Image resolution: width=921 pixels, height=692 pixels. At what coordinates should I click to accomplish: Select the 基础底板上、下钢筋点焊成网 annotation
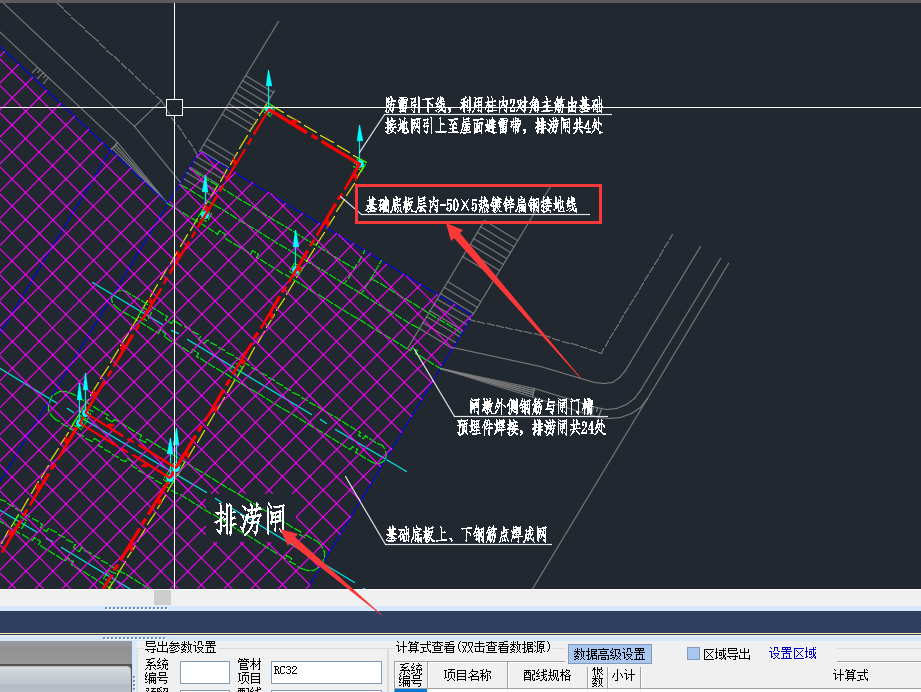pos(466,534)
